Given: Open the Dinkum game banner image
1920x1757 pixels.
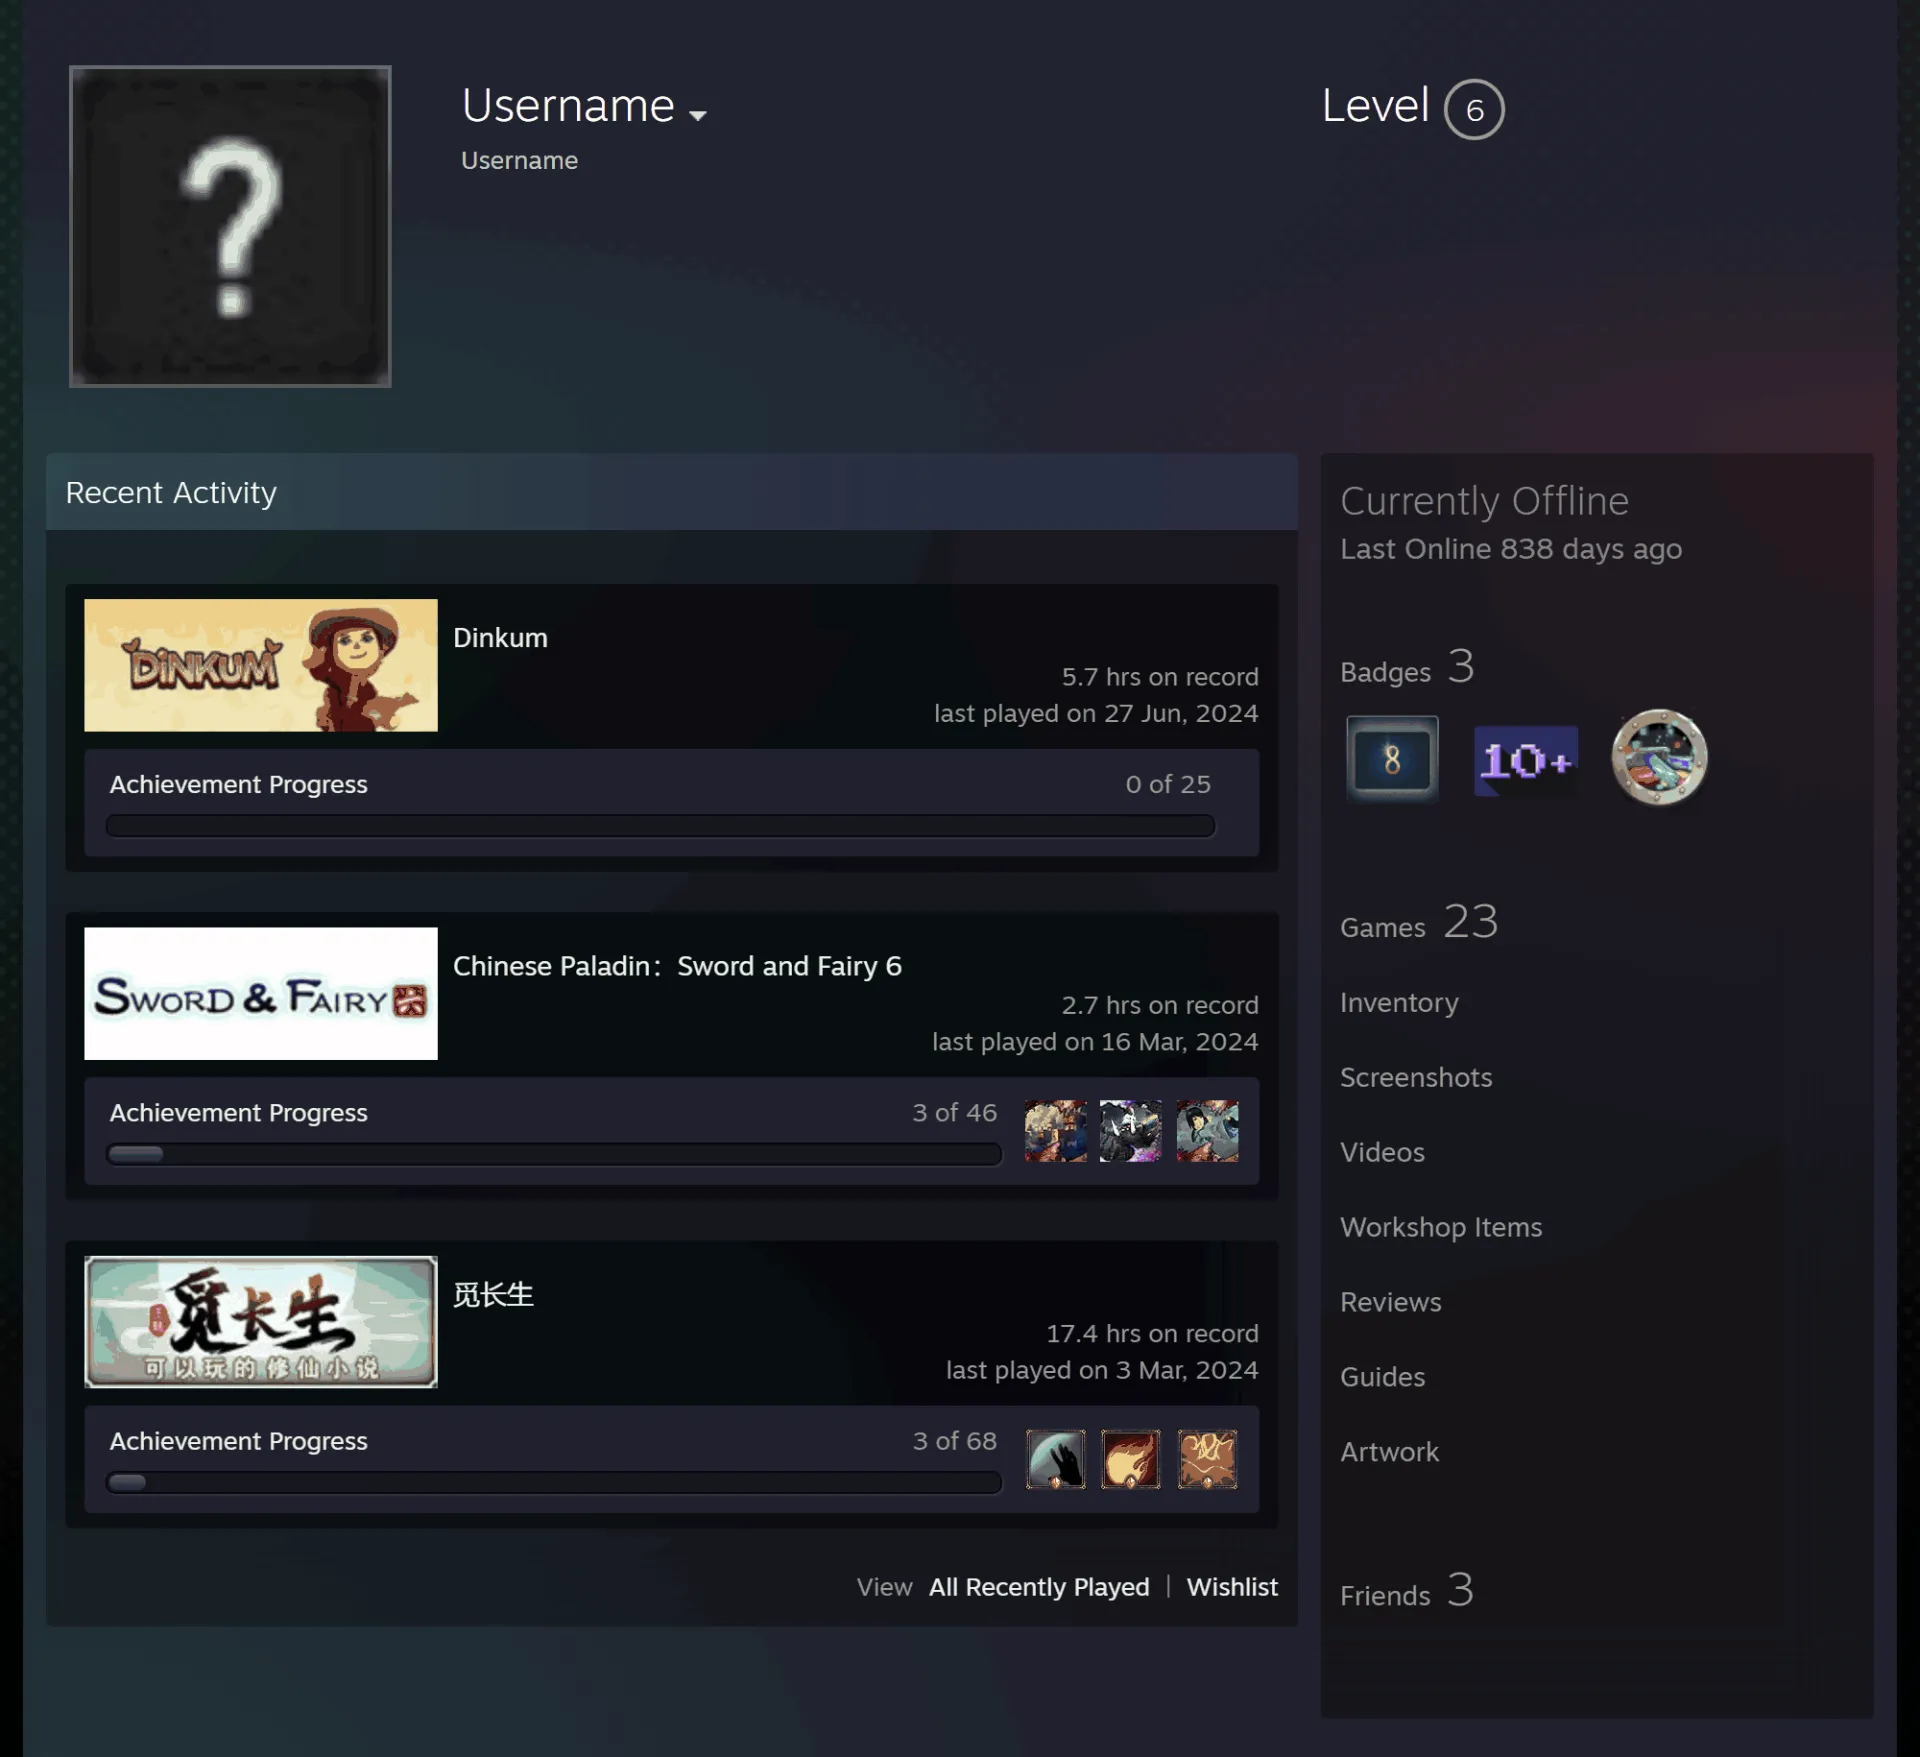Looking at the screenshot, I should [x=261, y=665].
